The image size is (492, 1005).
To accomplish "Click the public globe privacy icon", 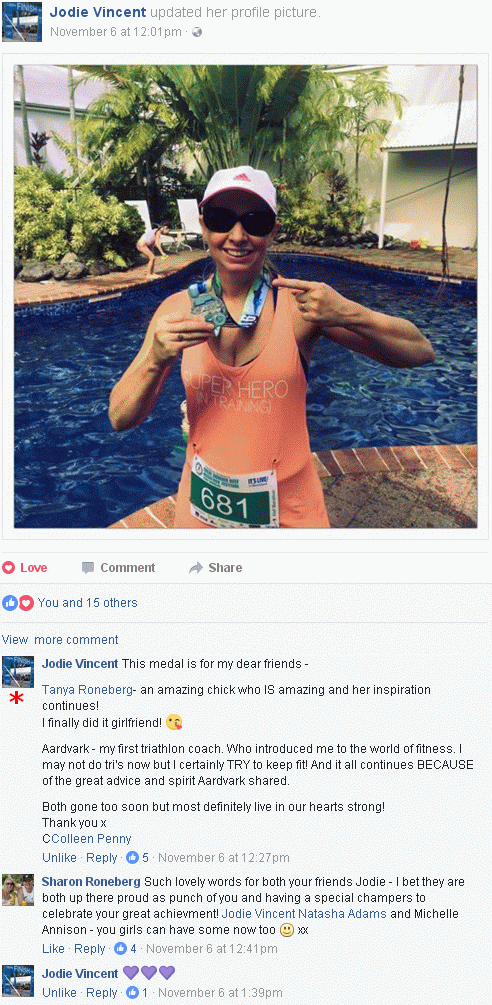I will (x=197, y=32).
